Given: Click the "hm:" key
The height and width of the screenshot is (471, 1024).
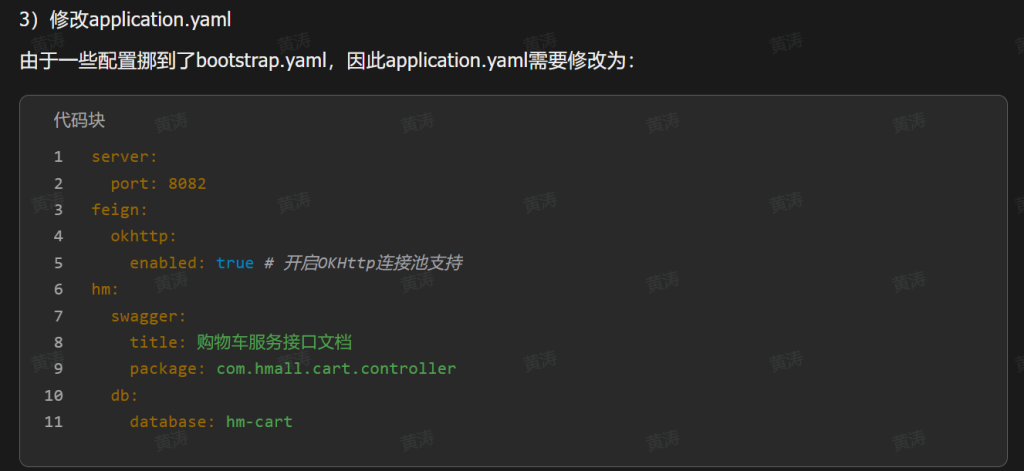Looking at the screenshot, I should pos(105,289).
